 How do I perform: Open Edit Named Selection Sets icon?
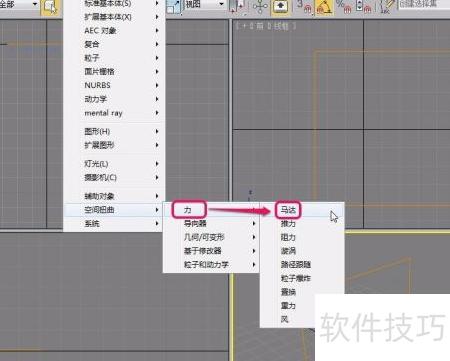tap(386, 7)
